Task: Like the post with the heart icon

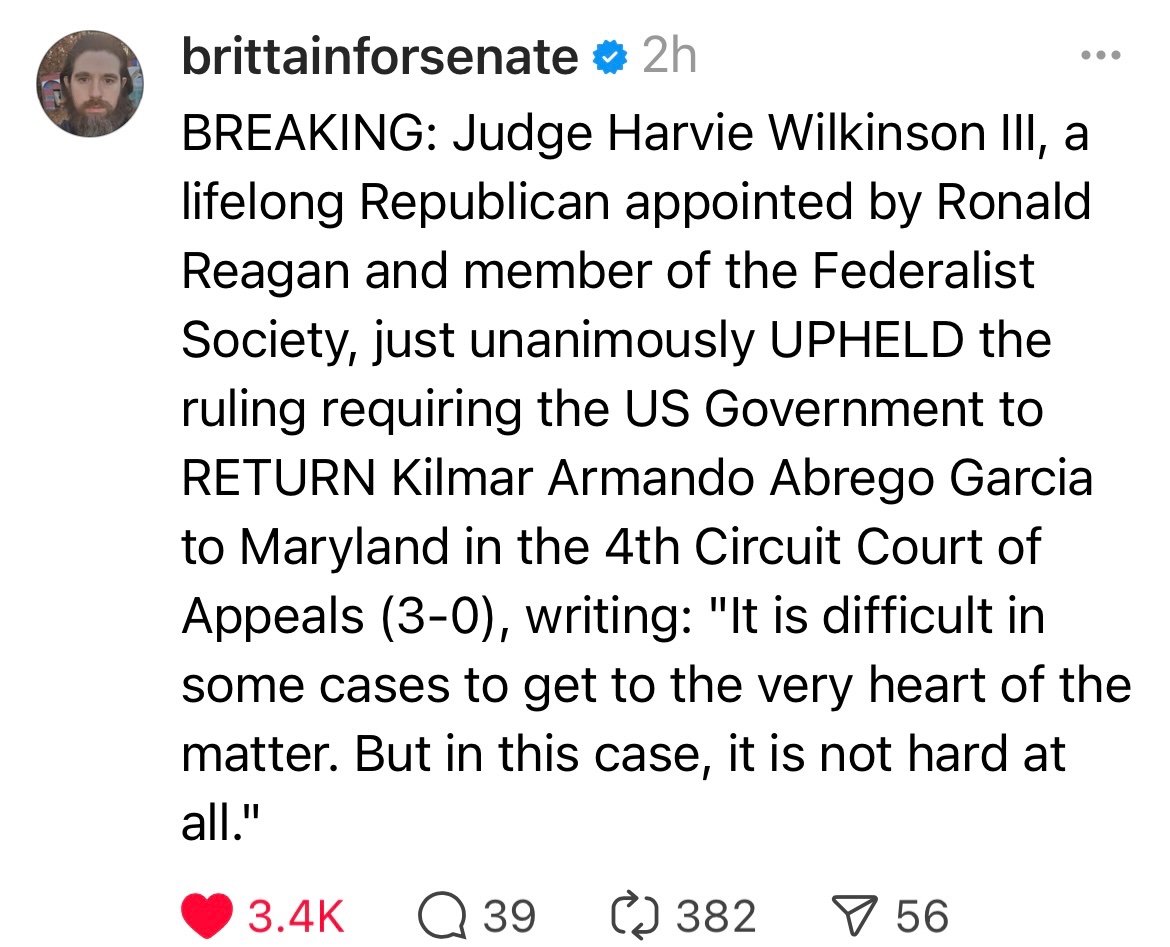Action: click(x=207, y=915)
